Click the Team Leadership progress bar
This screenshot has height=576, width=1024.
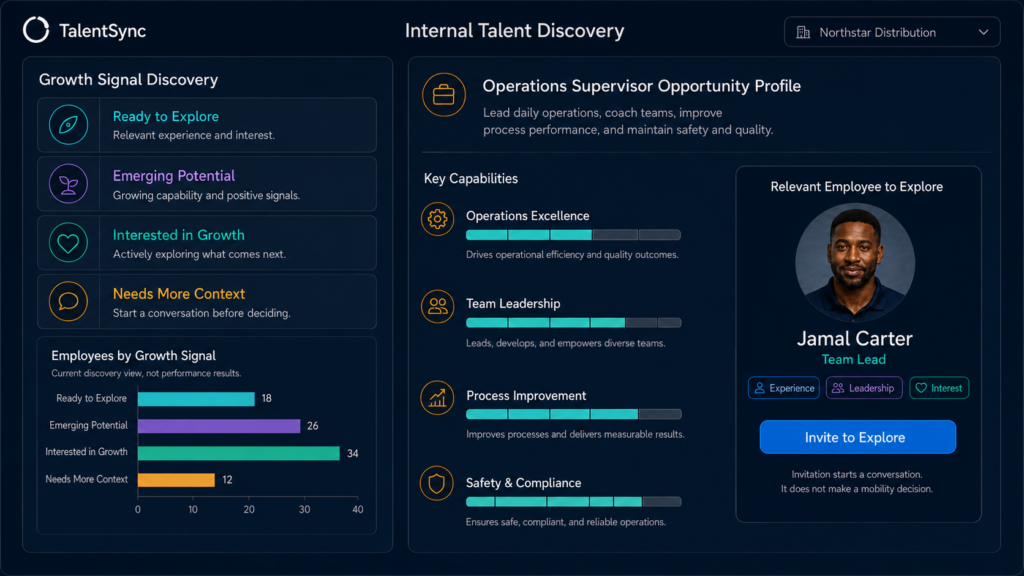pos(573,323)
